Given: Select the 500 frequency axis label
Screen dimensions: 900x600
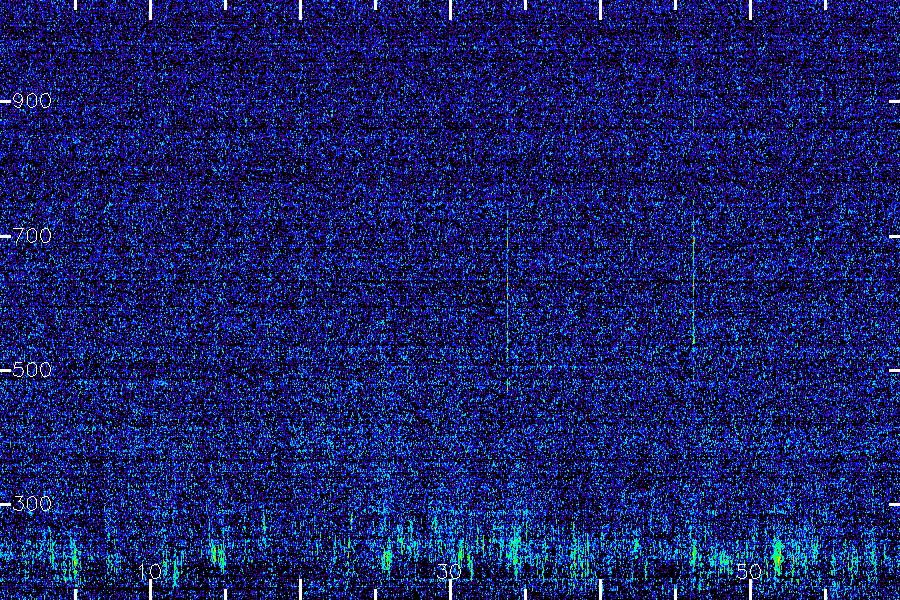Looking at the screenshot, I should 32,369.
